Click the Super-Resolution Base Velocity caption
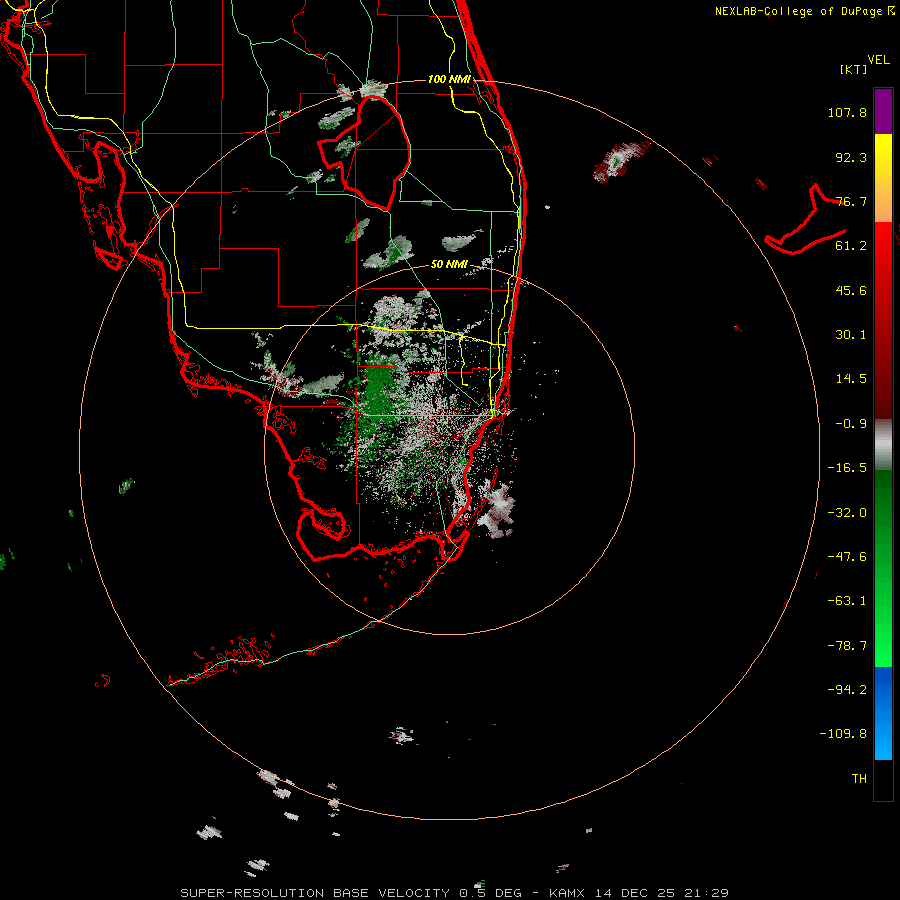The height and width of the screenshot is (900, 900). tap(455, 893)
